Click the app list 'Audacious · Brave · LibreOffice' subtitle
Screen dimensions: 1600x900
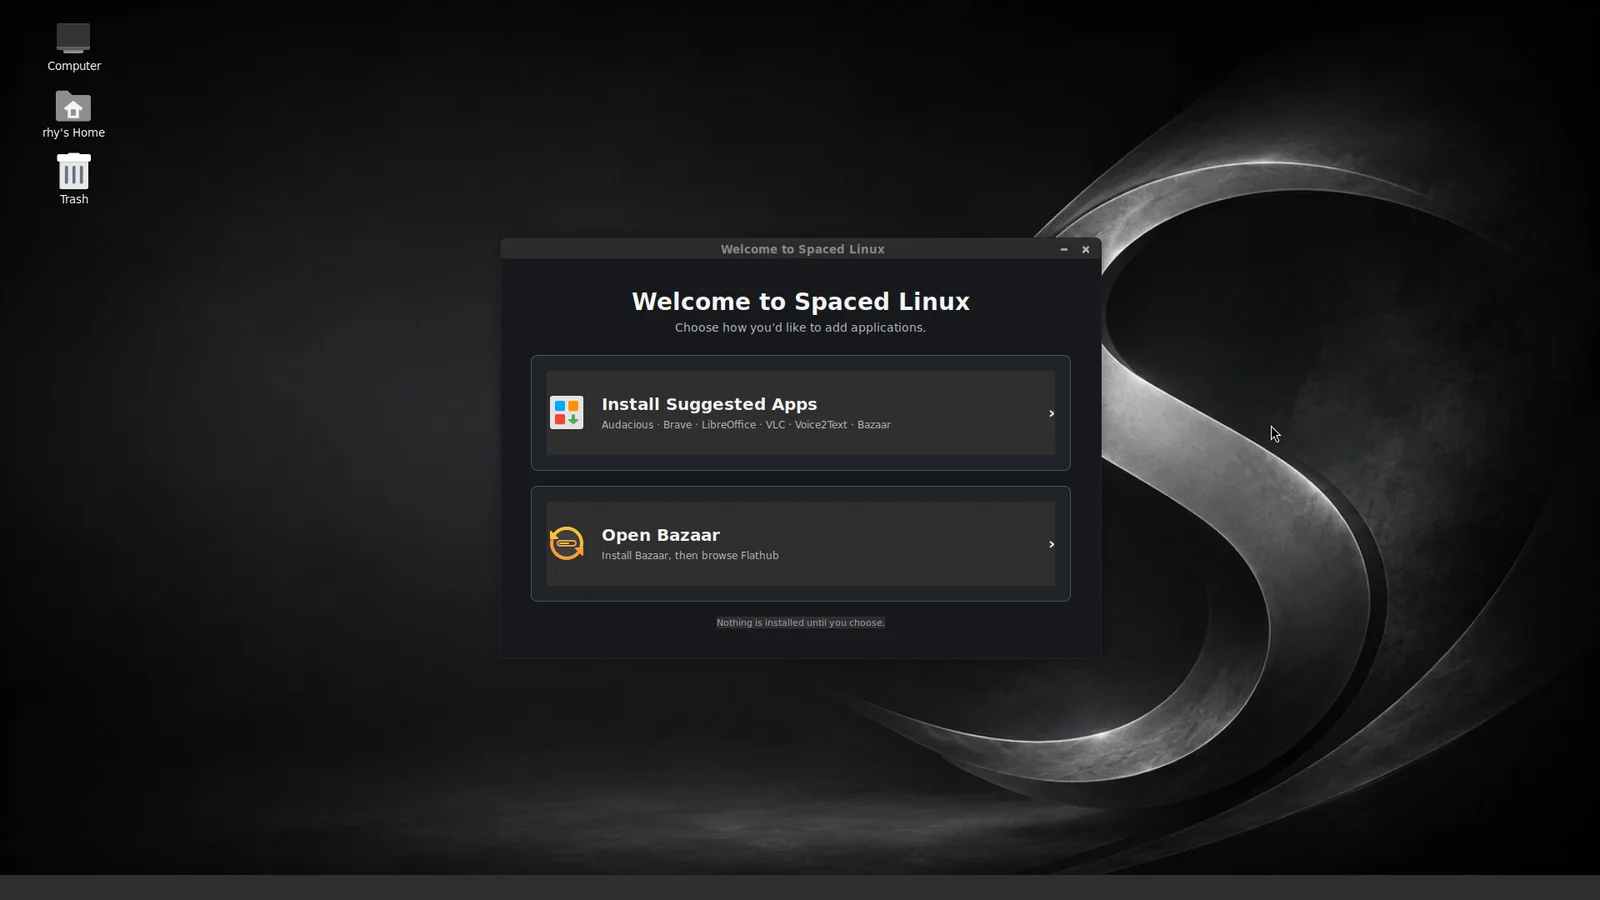pyautogui.click(x=746, y=425)
